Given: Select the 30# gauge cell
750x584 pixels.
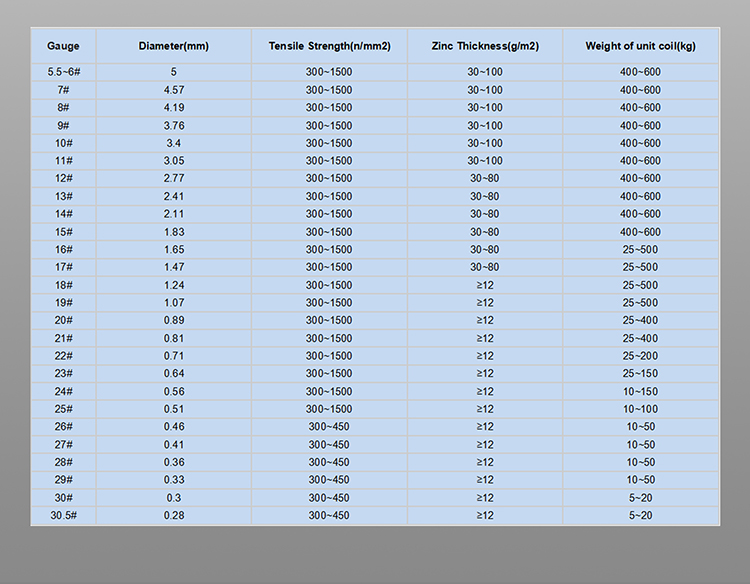Looking at the screenshot, I should pos(63,497).
